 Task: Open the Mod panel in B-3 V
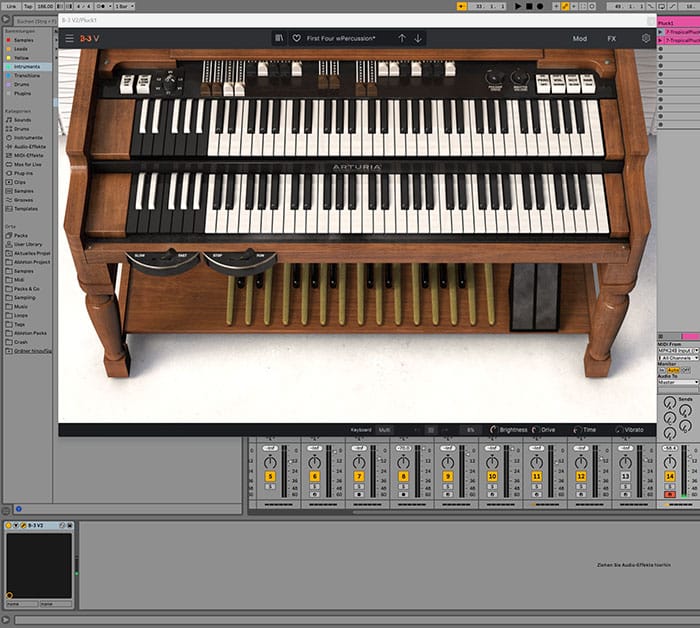point(579,39)
